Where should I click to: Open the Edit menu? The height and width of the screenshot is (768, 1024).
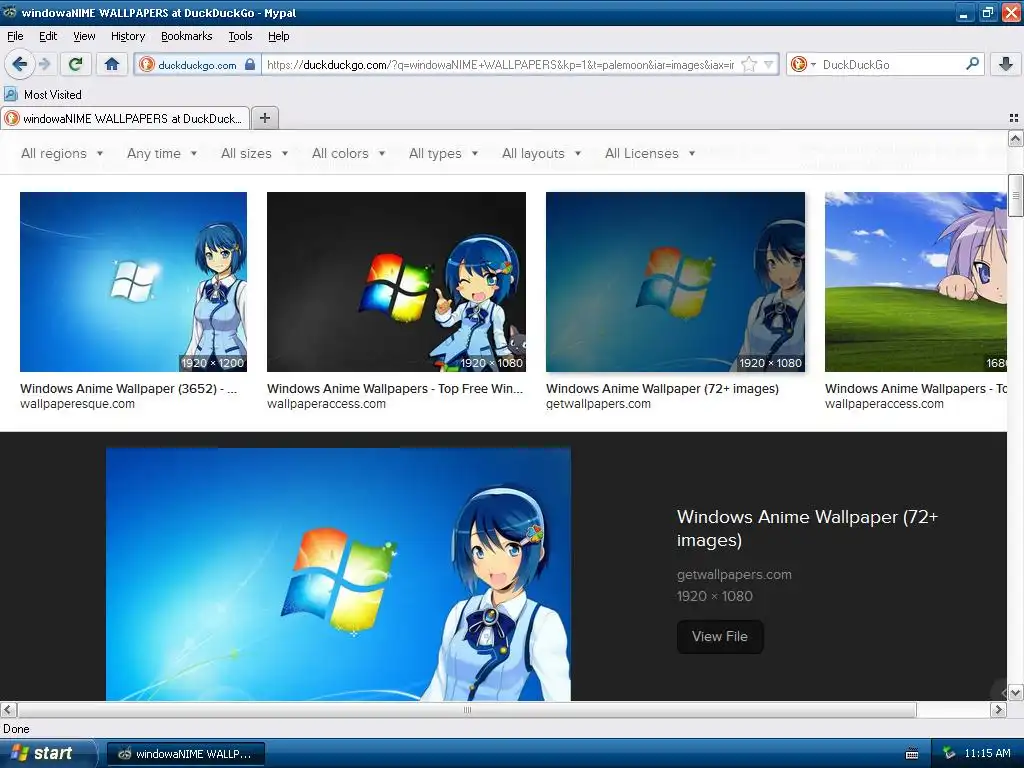click(48, 36)
